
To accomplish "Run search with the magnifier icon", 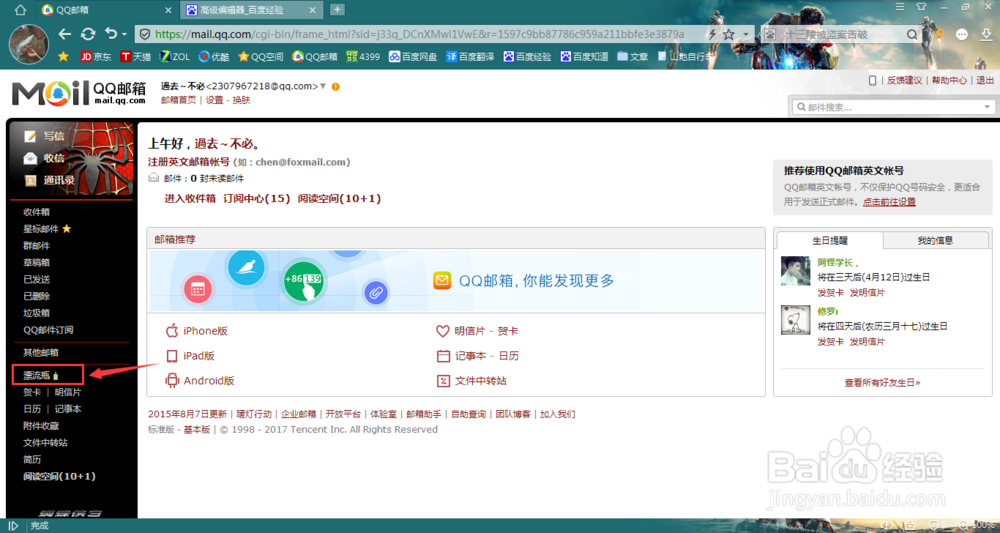I will 913,34.
